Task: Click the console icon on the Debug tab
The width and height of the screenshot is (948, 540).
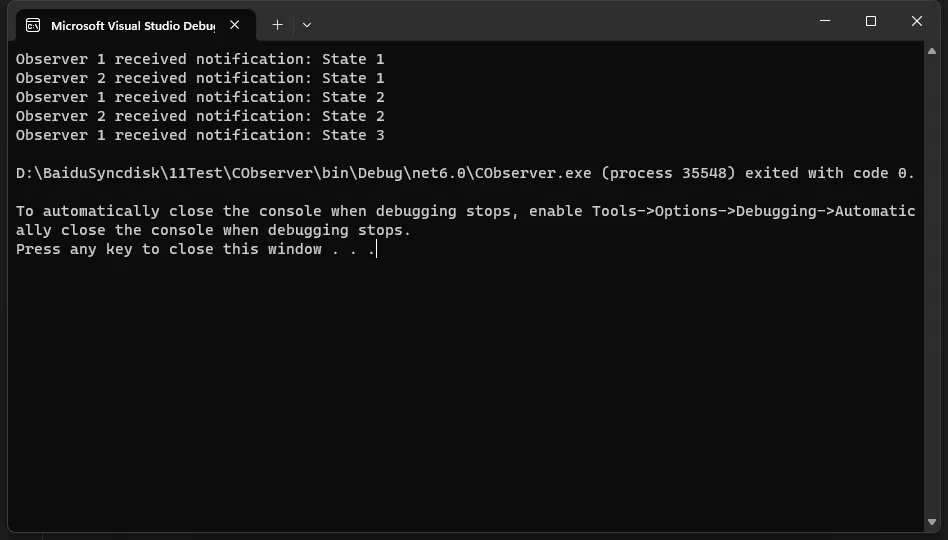Action: tap(33, 25)
